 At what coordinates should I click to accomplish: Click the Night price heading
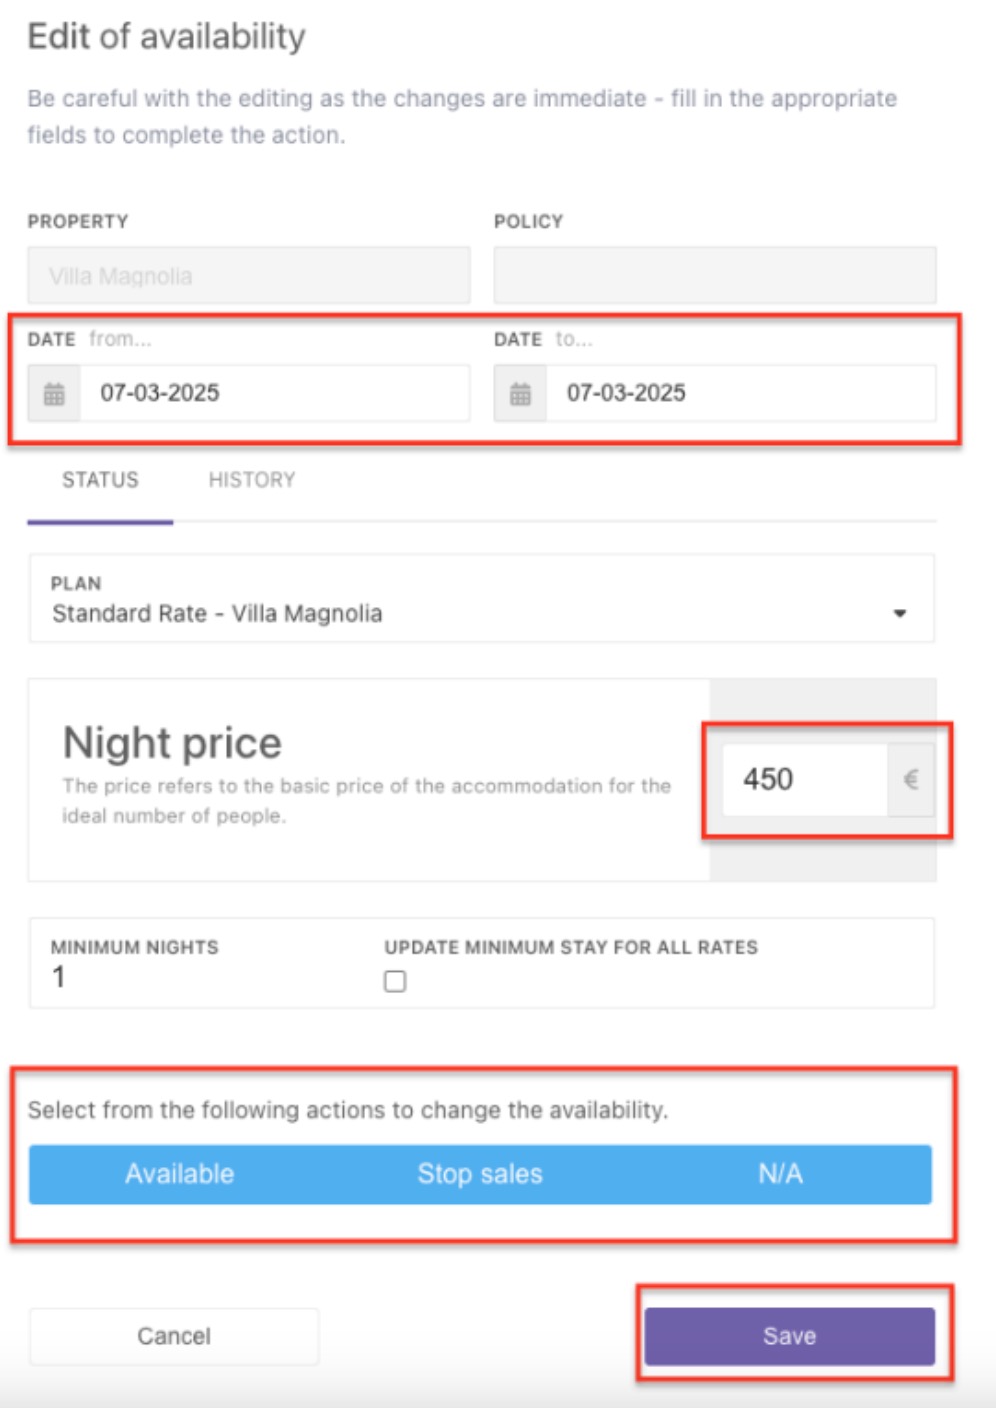[172, 743]
